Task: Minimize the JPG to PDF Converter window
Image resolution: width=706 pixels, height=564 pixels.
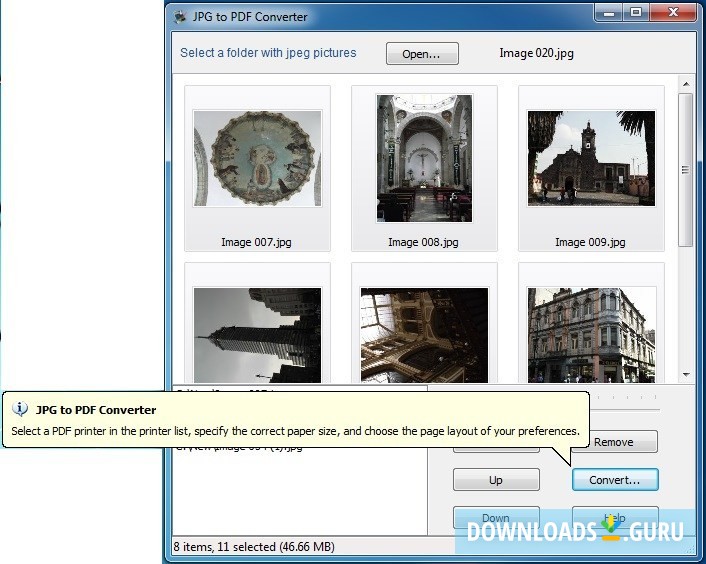Action: [609, 13]
